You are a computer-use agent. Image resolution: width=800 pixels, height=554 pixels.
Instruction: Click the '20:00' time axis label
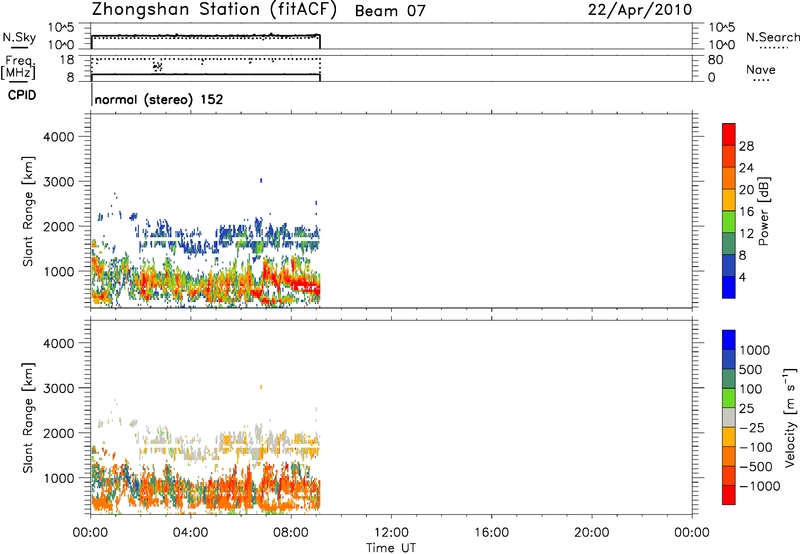(591, 533)
